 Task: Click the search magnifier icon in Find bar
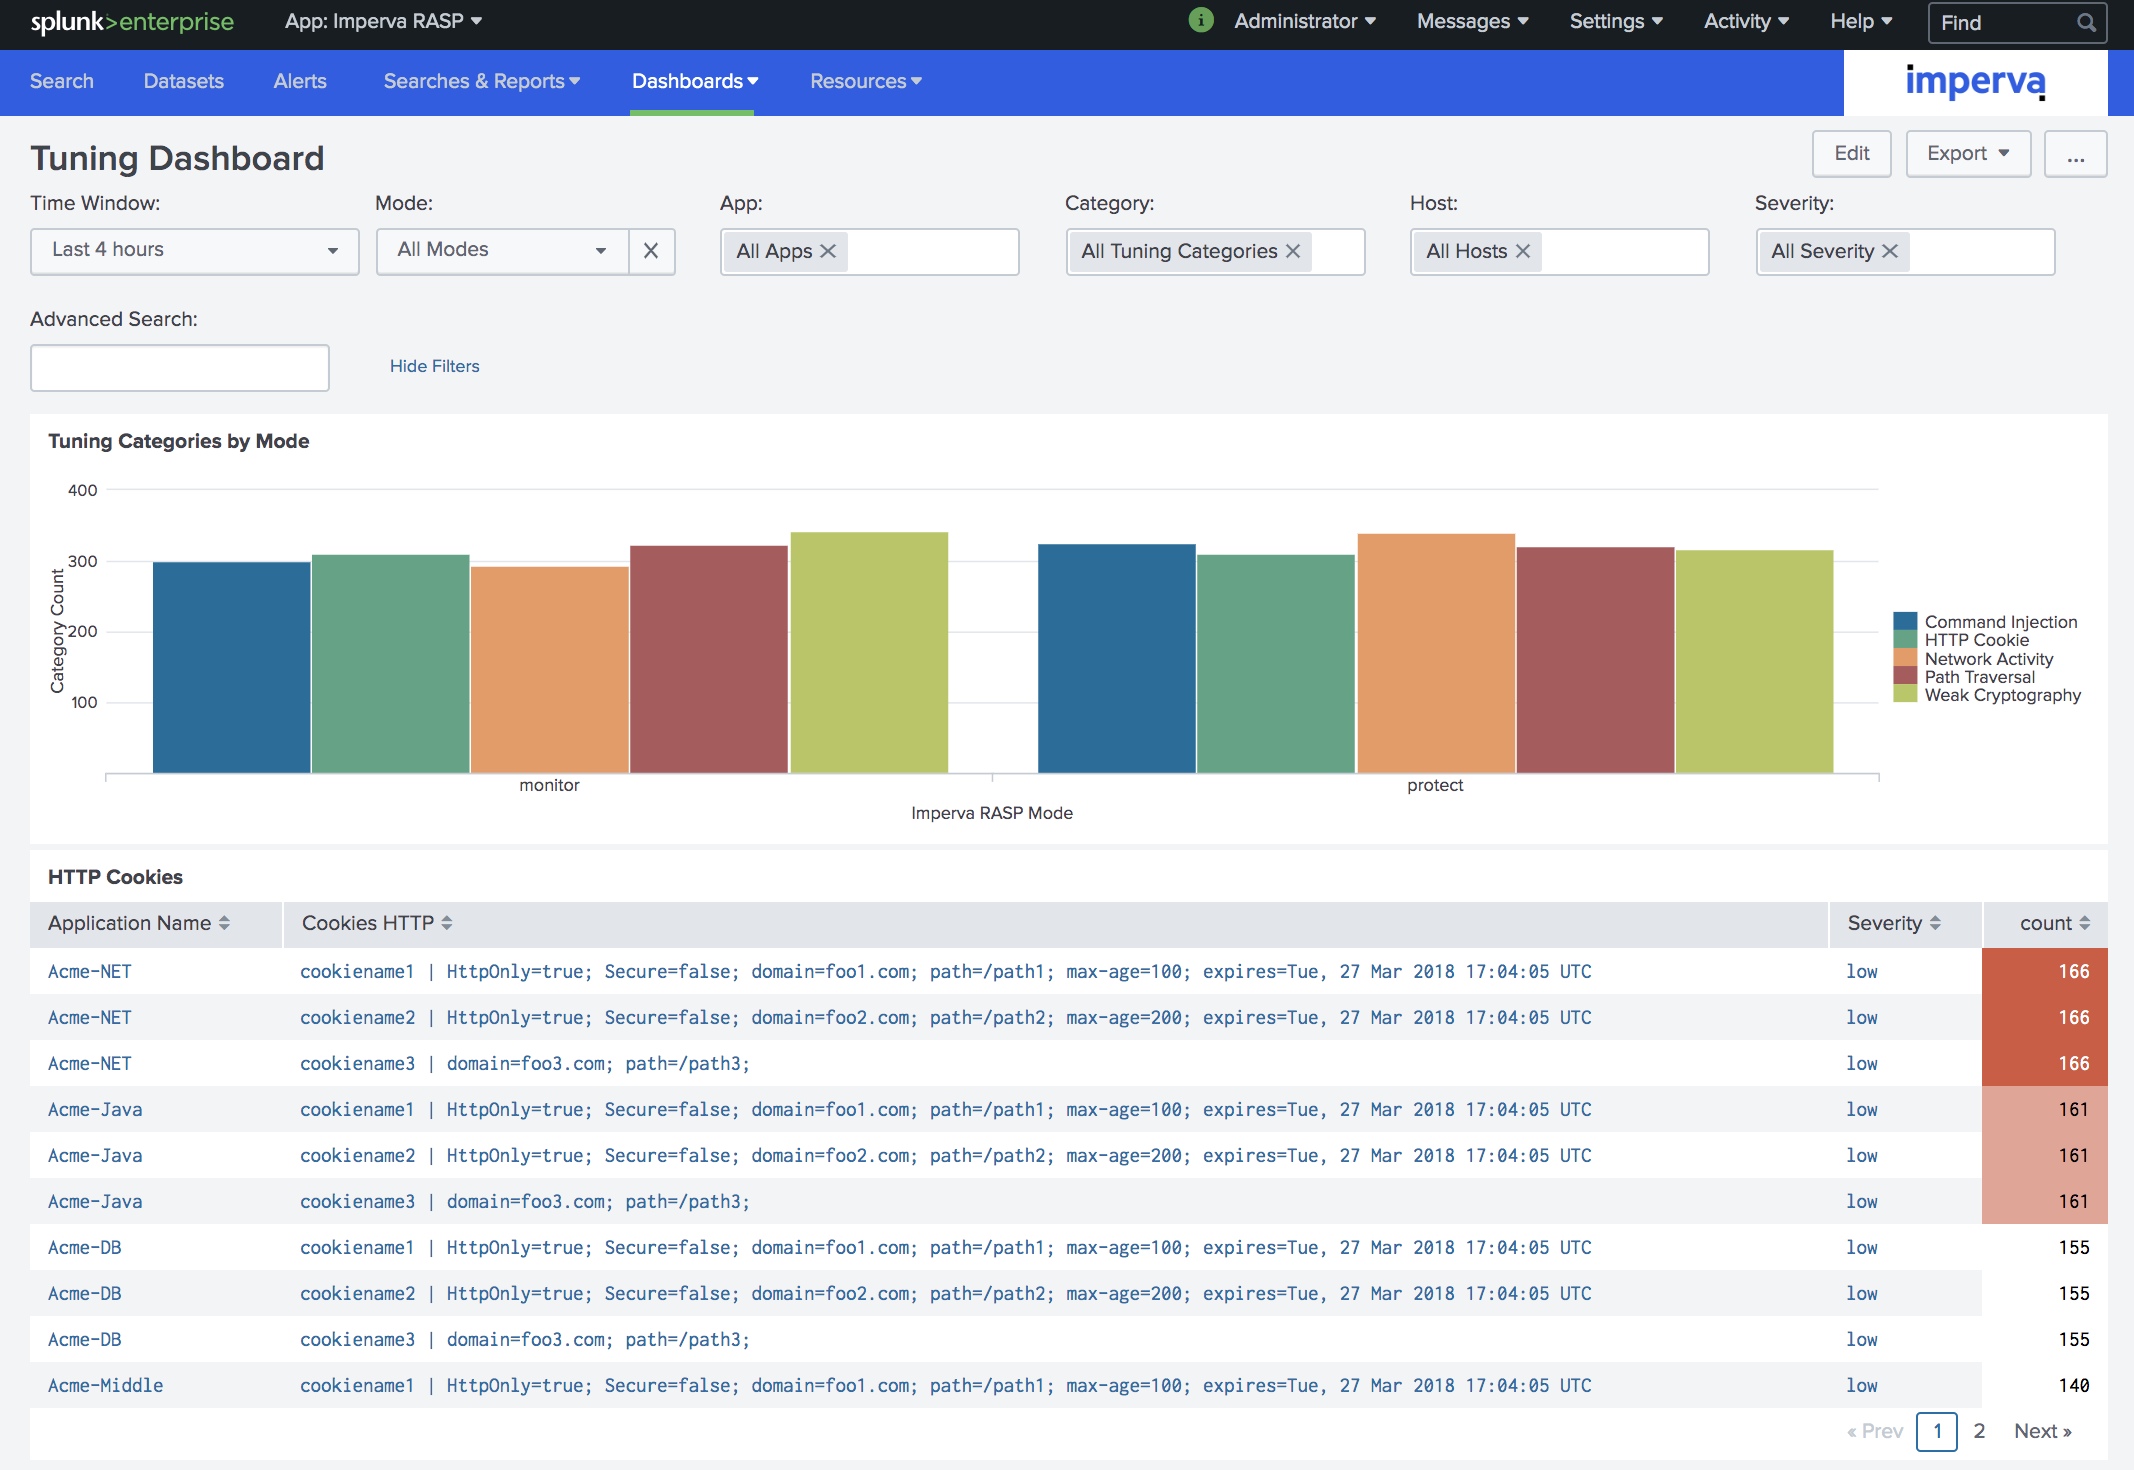2086,22
